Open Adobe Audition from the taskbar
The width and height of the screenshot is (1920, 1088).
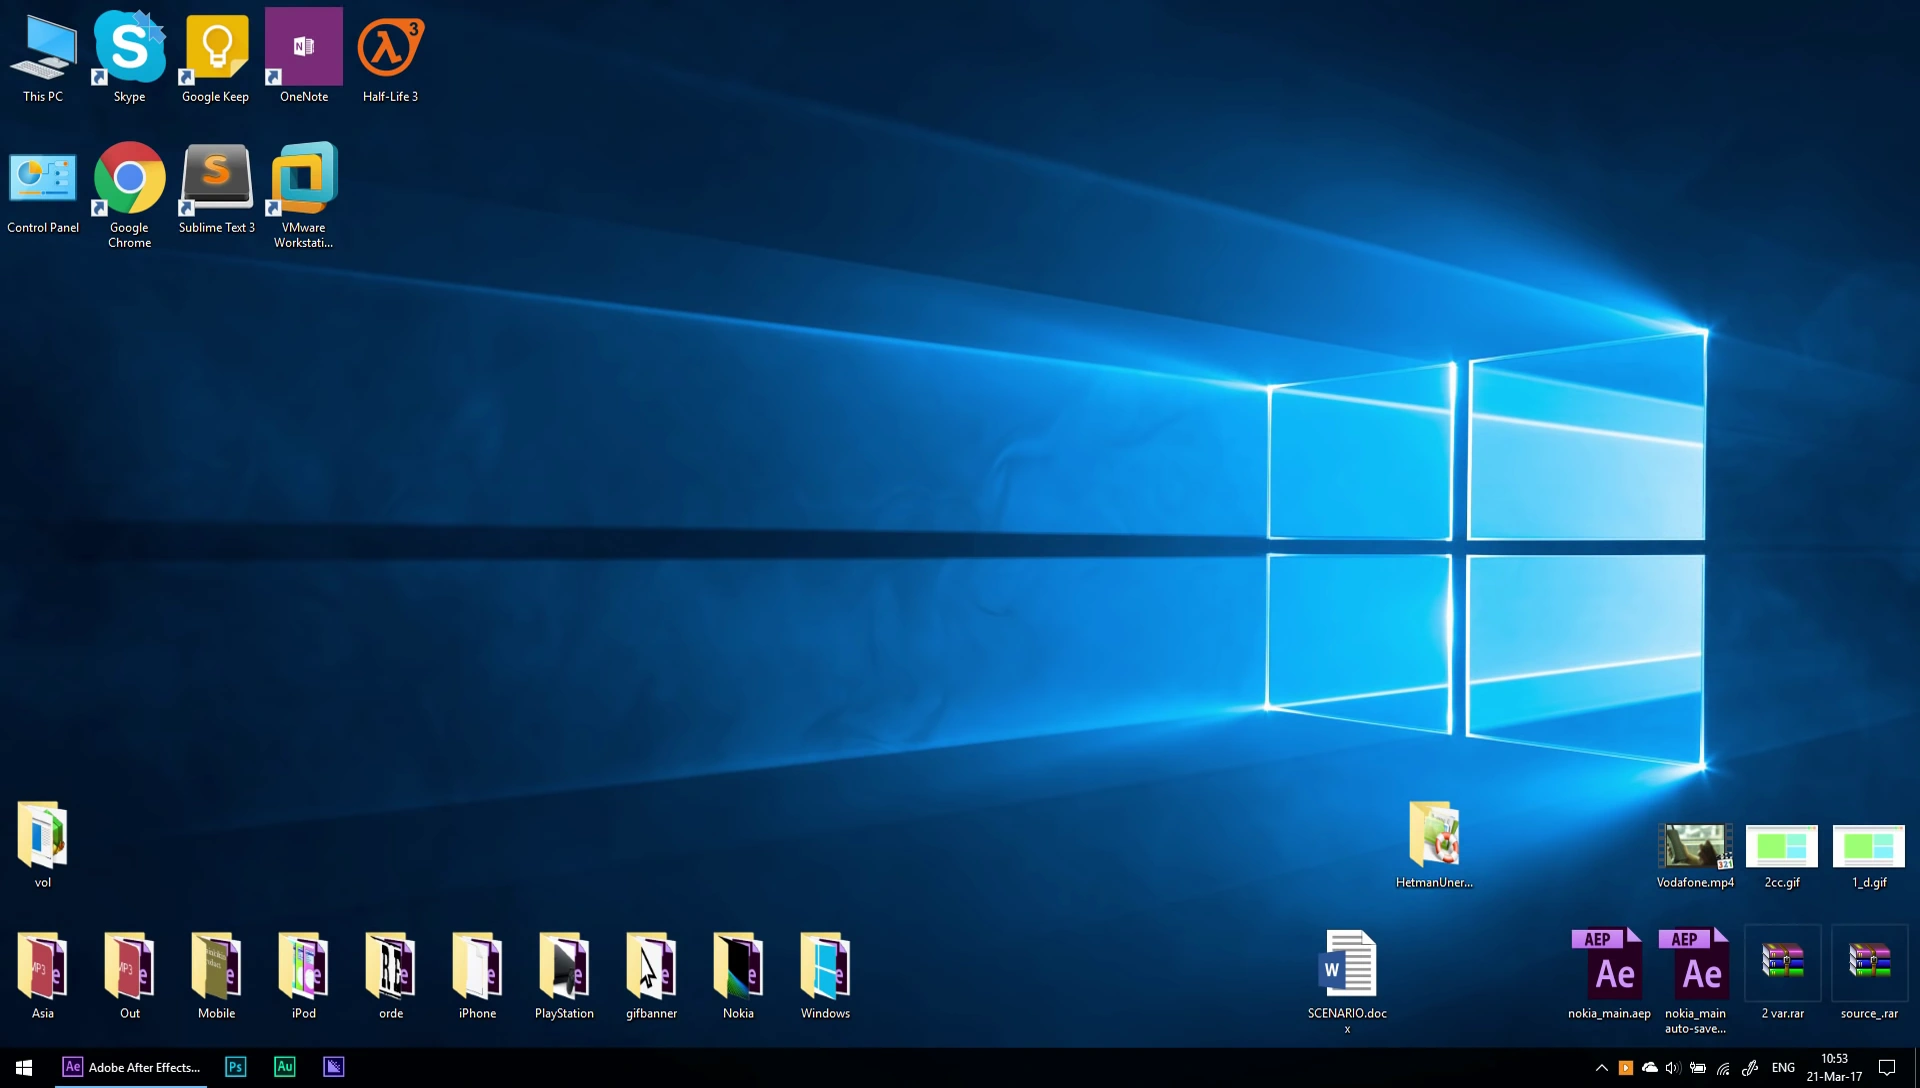pyautogui.click(x=285, y=1067)
